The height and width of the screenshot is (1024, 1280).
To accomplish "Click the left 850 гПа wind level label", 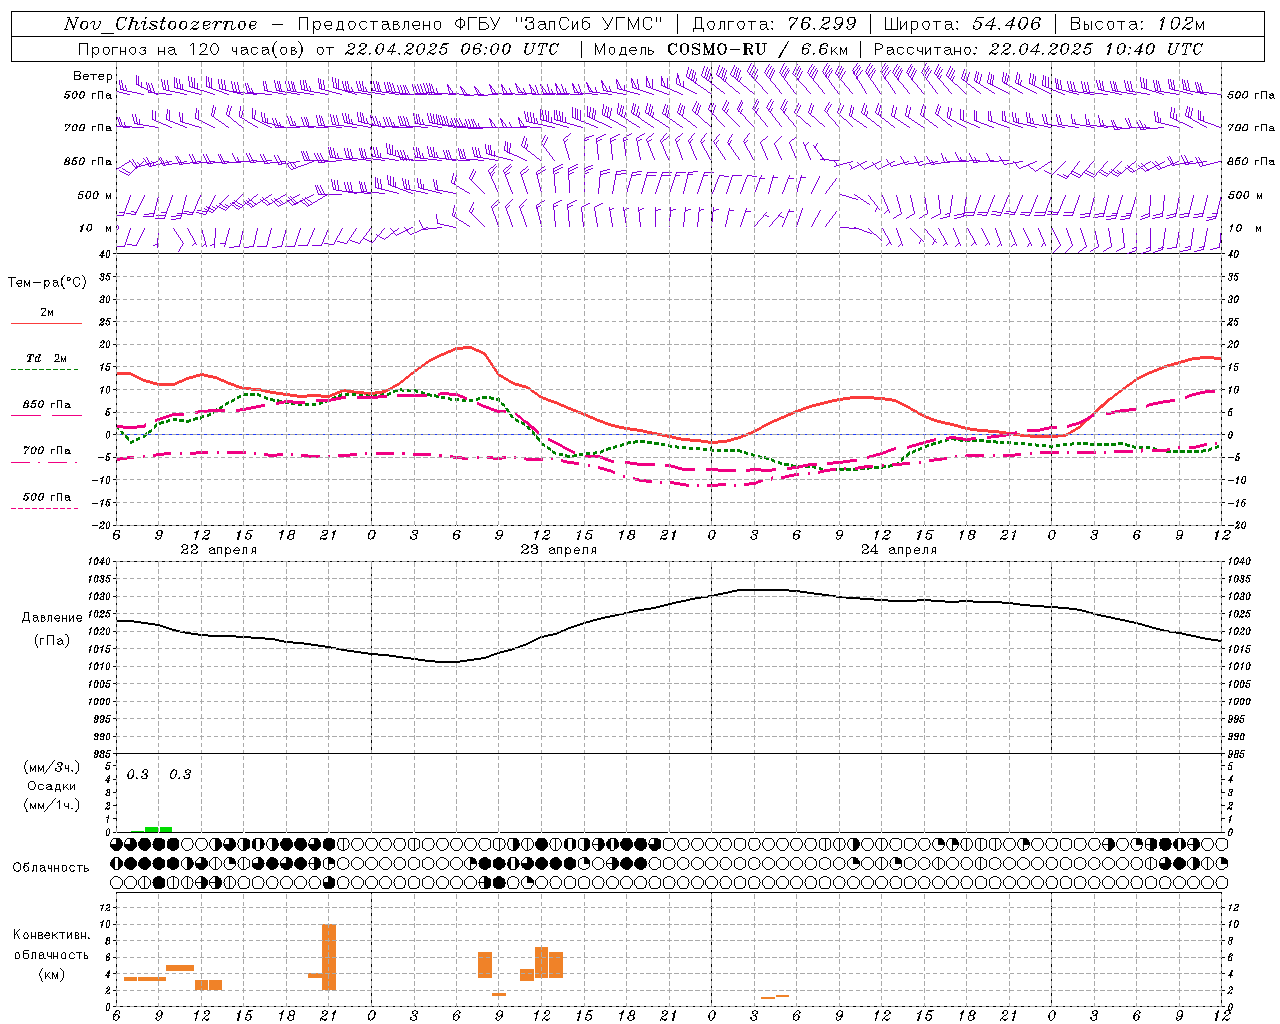I will click(x=88, y=161).
